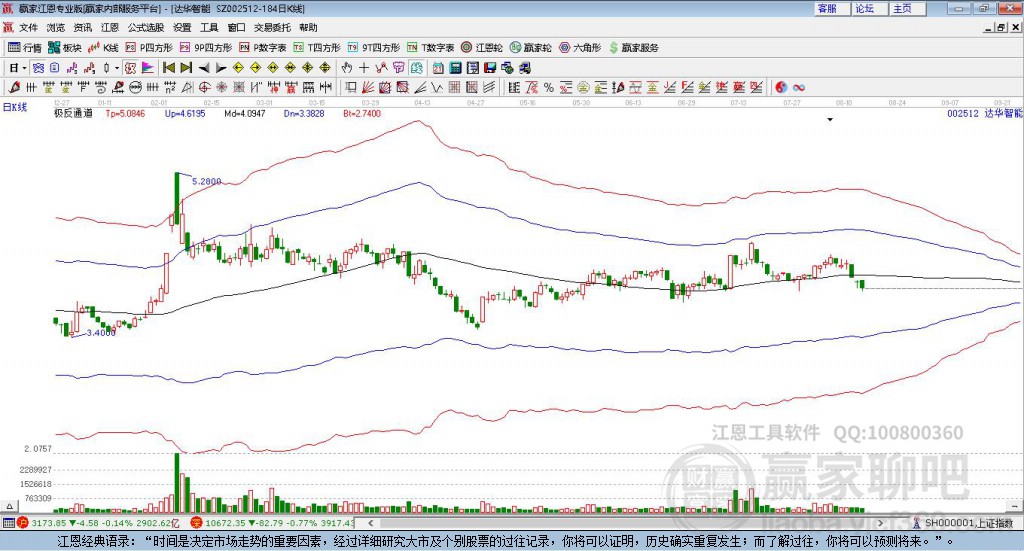Click the blue infinity loop icon
Screen dimensions: 1024x551
(799, 87)
